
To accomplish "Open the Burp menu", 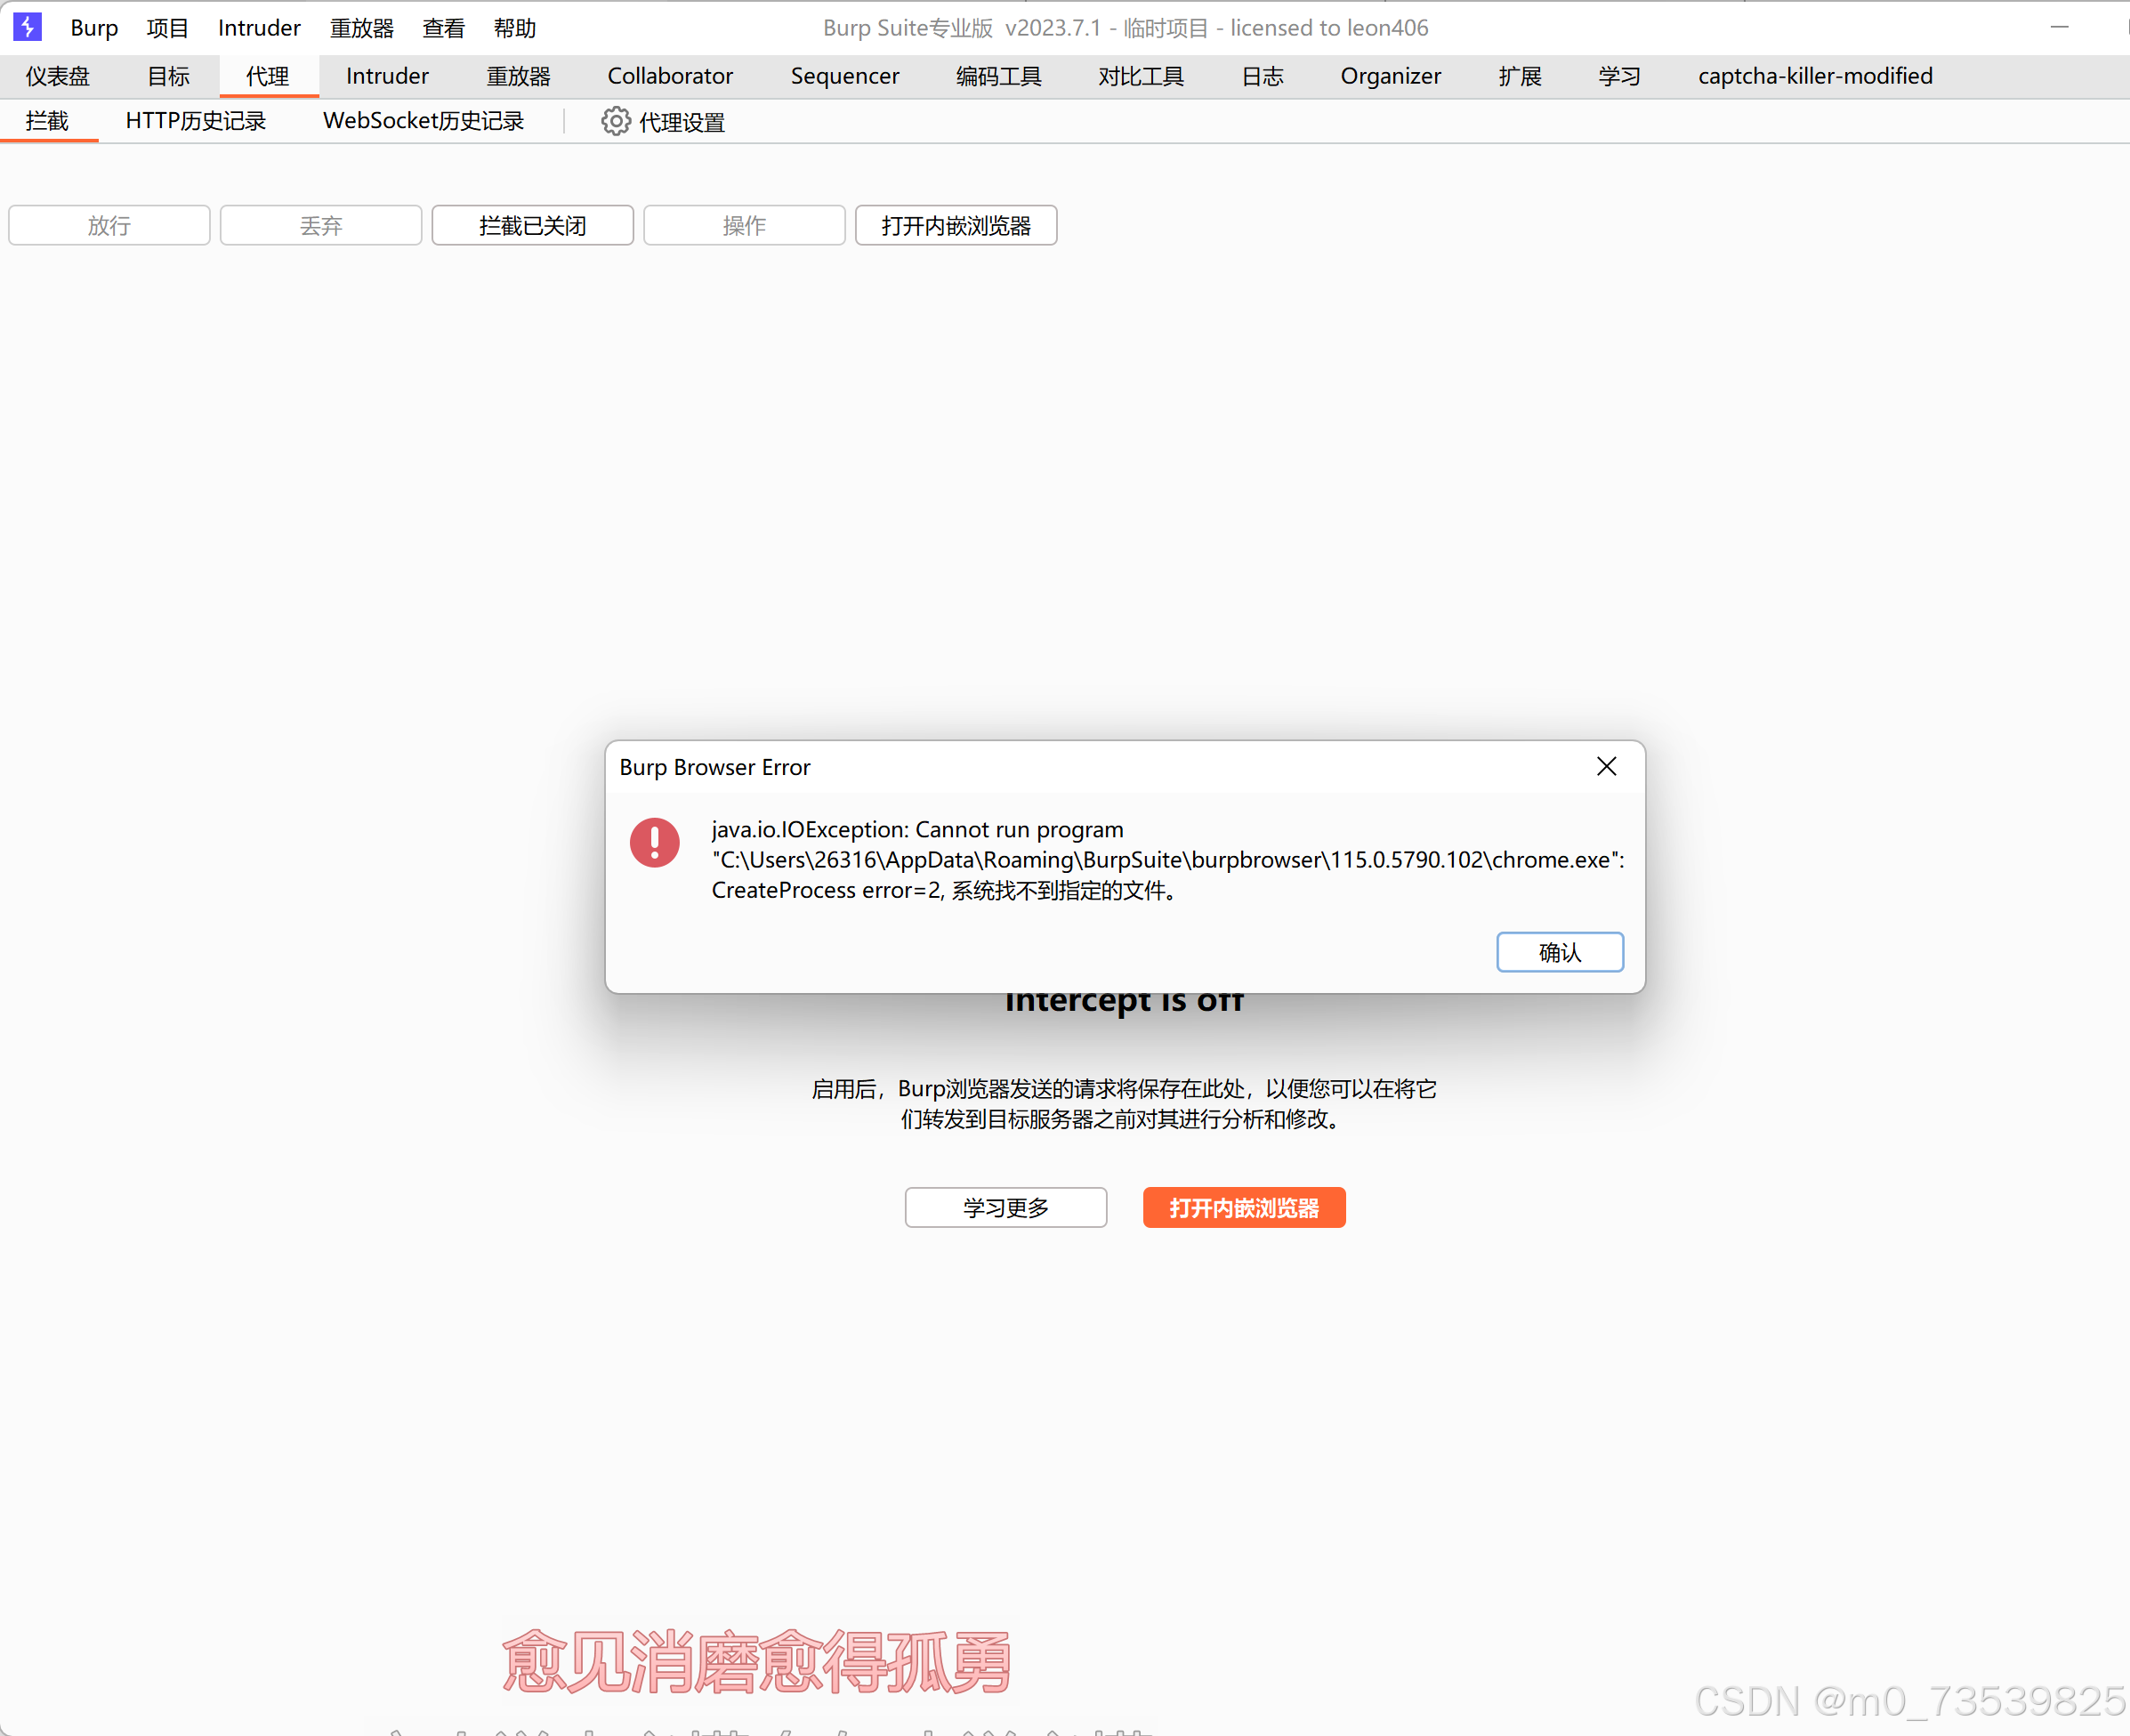I will (x=94, y=28).
